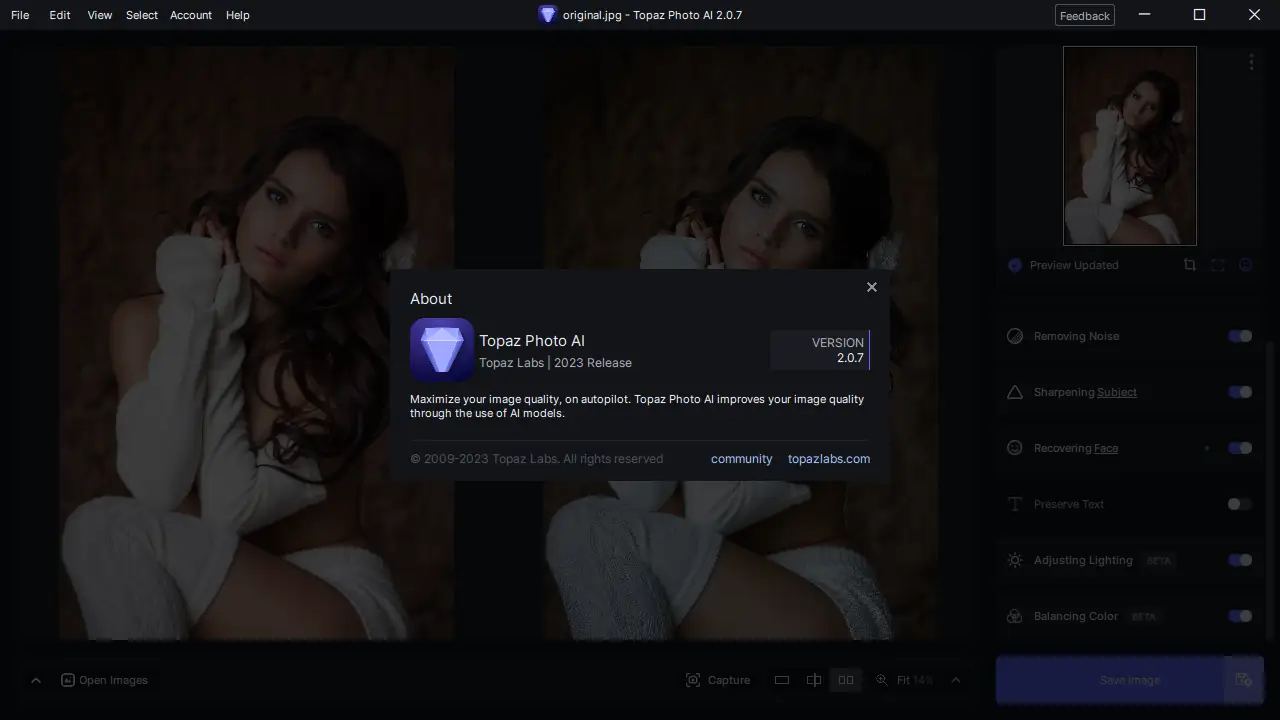Click the Preview Updated status icon
The width and height of the screenshot is (1280, 720).
pyautogui.click(x=1014, y=265)
